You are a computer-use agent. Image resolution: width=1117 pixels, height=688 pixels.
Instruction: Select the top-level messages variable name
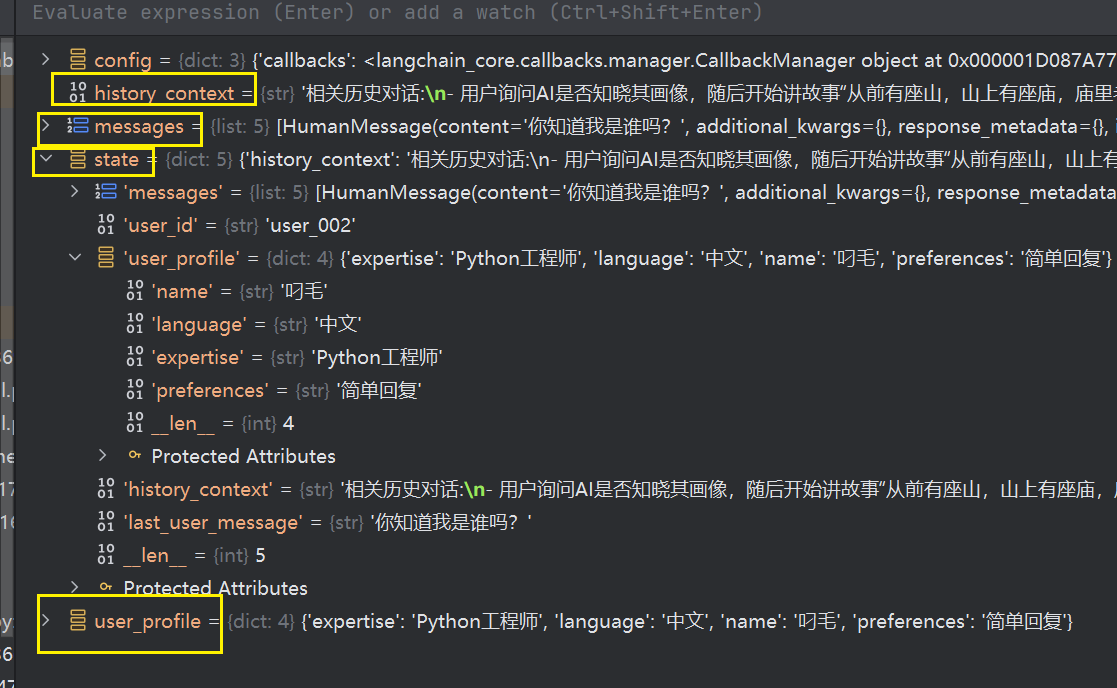point(139,127)
